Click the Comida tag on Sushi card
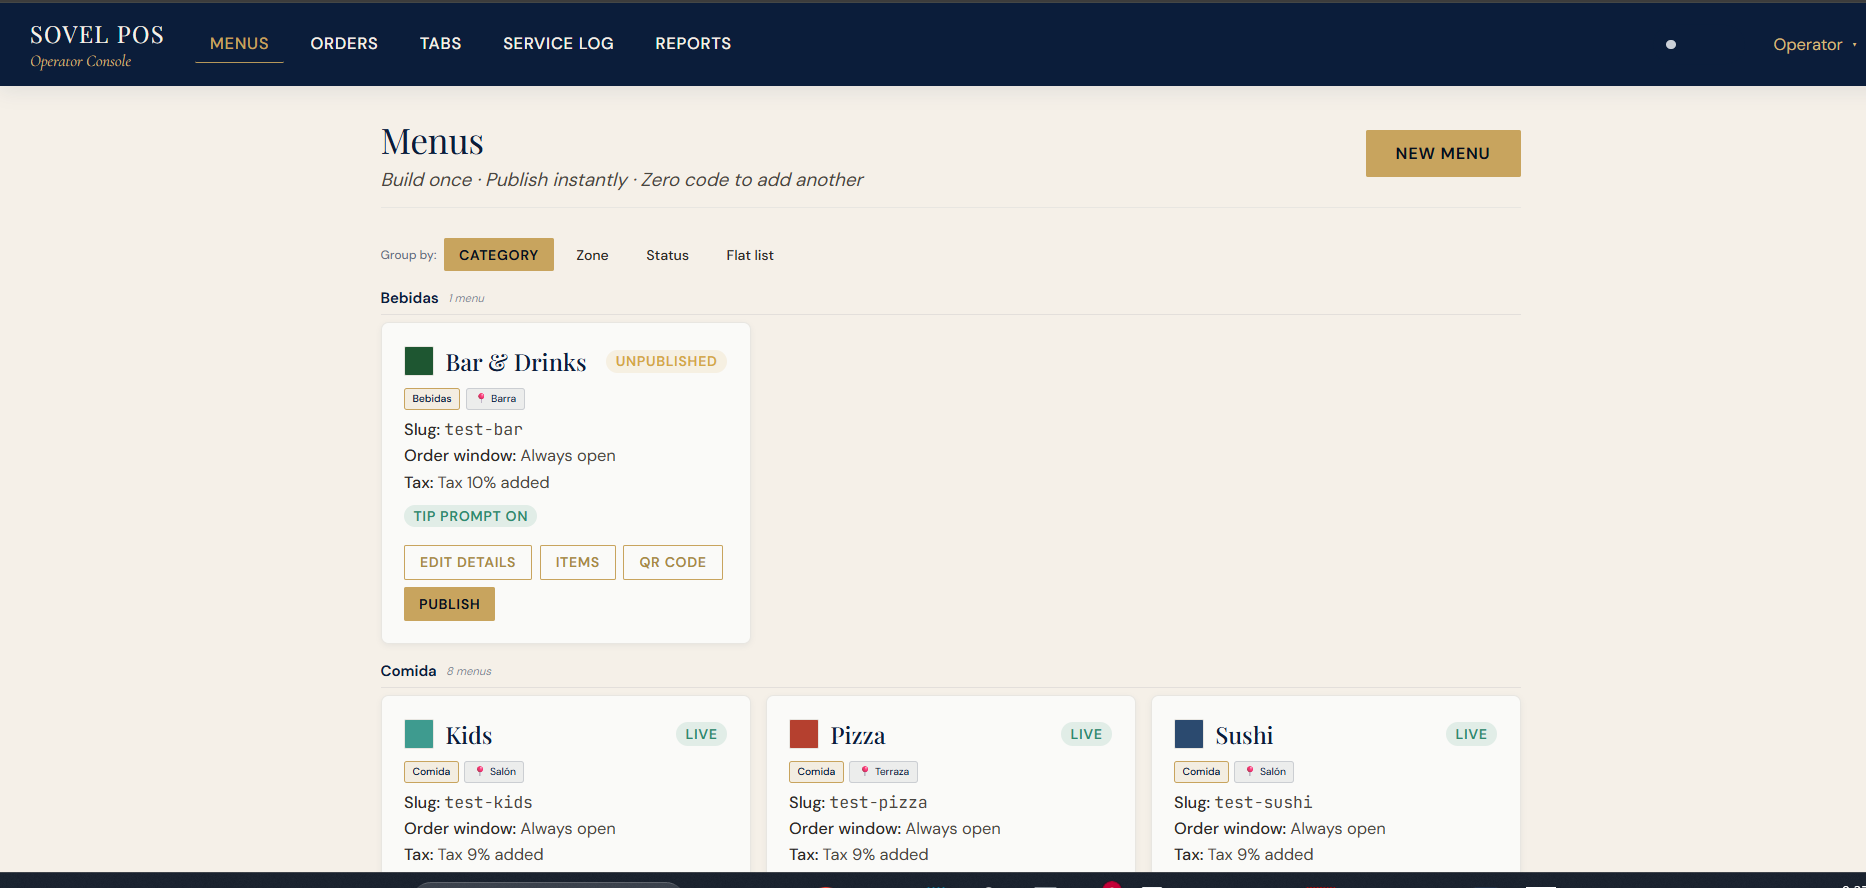 pos(1201,772)
